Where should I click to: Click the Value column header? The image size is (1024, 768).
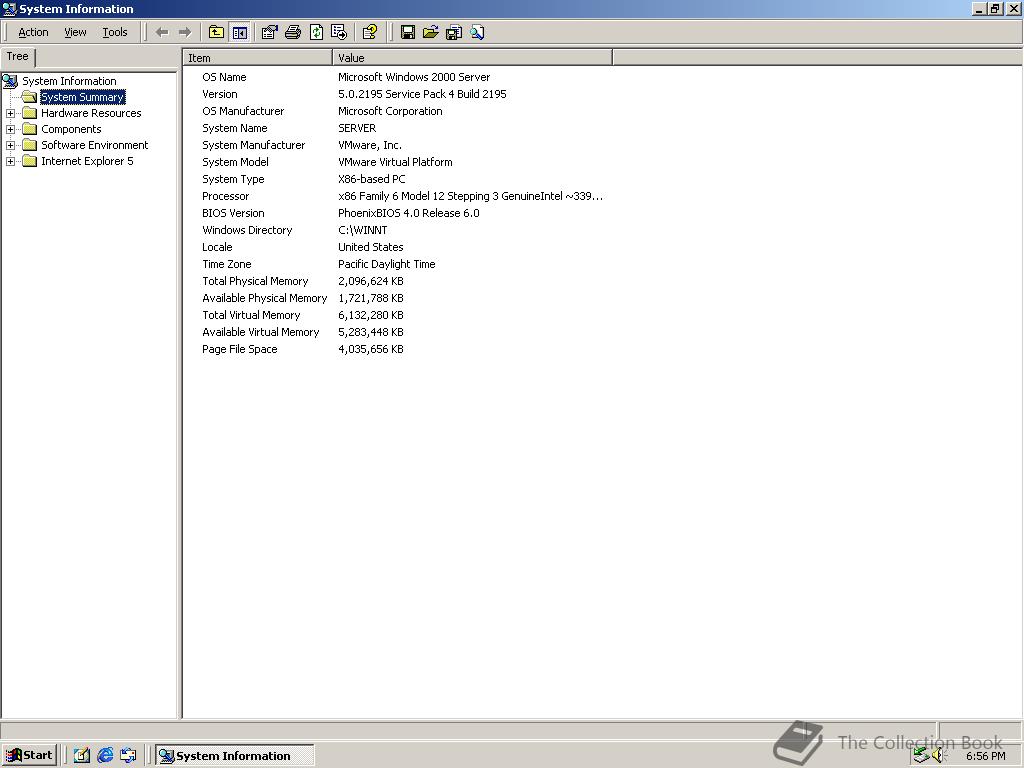472,58
